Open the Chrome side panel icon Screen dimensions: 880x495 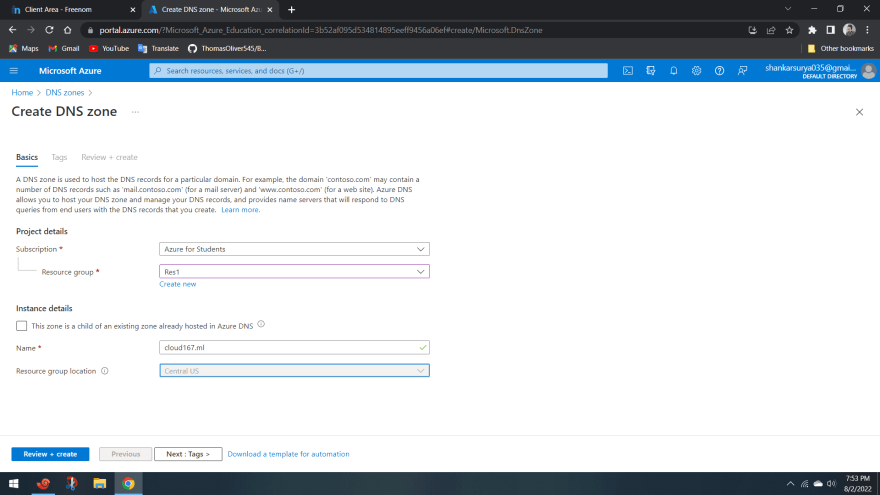tap(831, 30)
